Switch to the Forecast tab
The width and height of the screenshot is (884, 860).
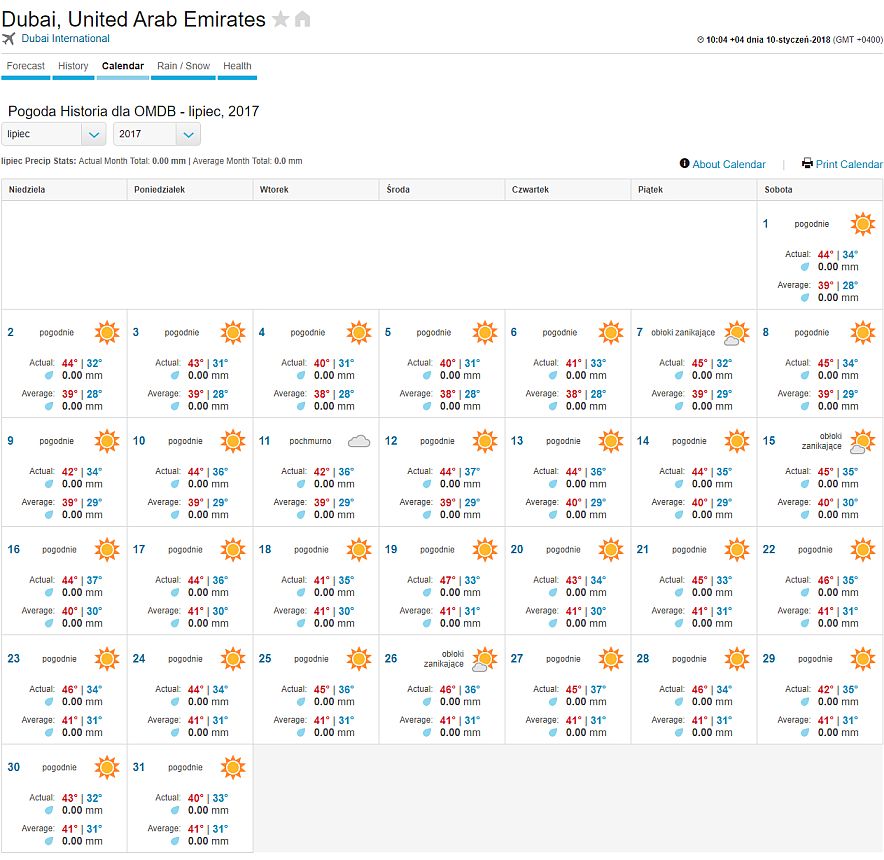(x=25, y=66)
